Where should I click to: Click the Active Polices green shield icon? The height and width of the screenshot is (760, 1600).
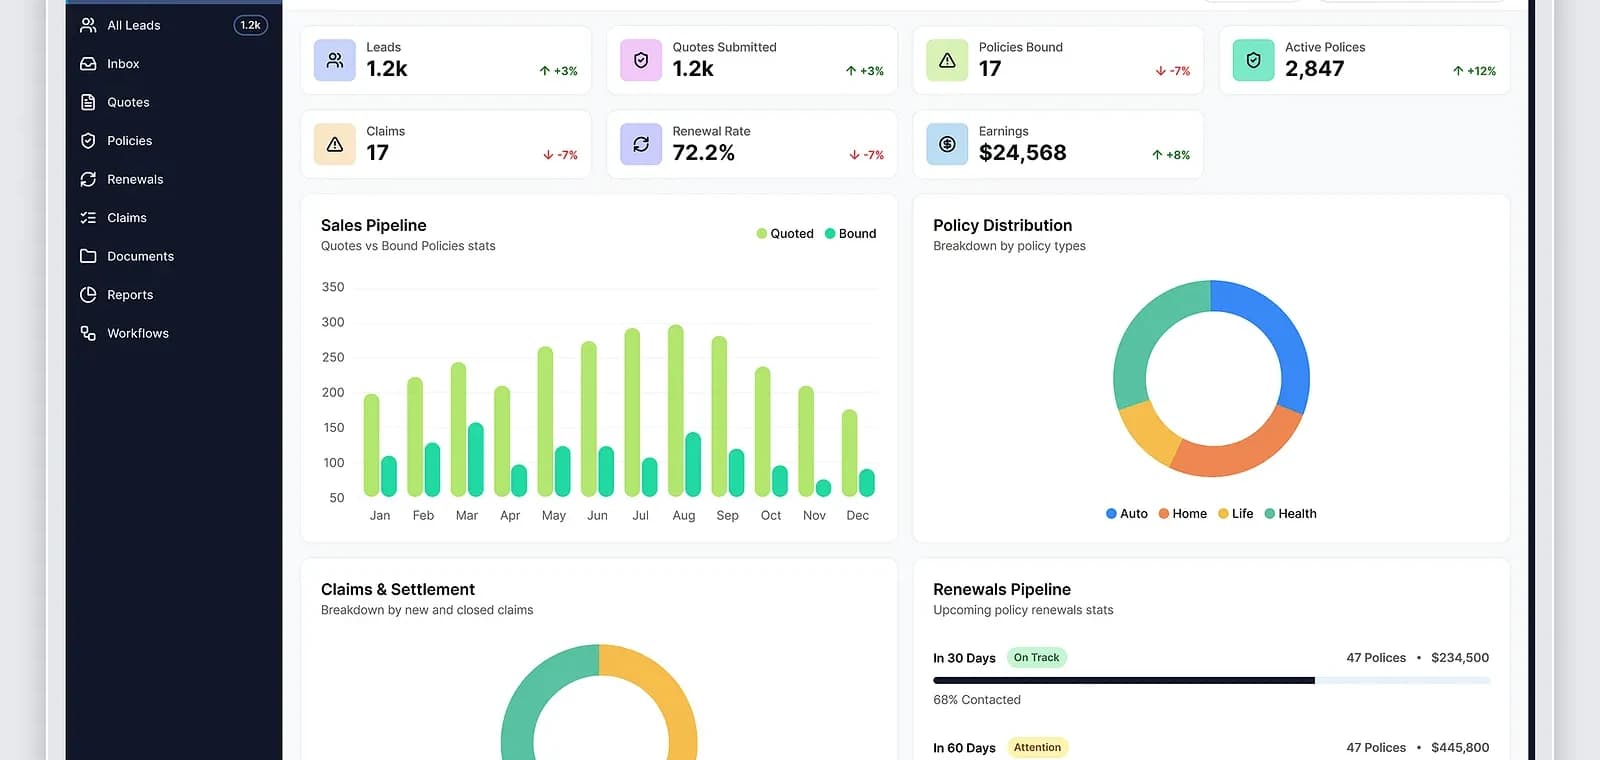point(1253,60)
